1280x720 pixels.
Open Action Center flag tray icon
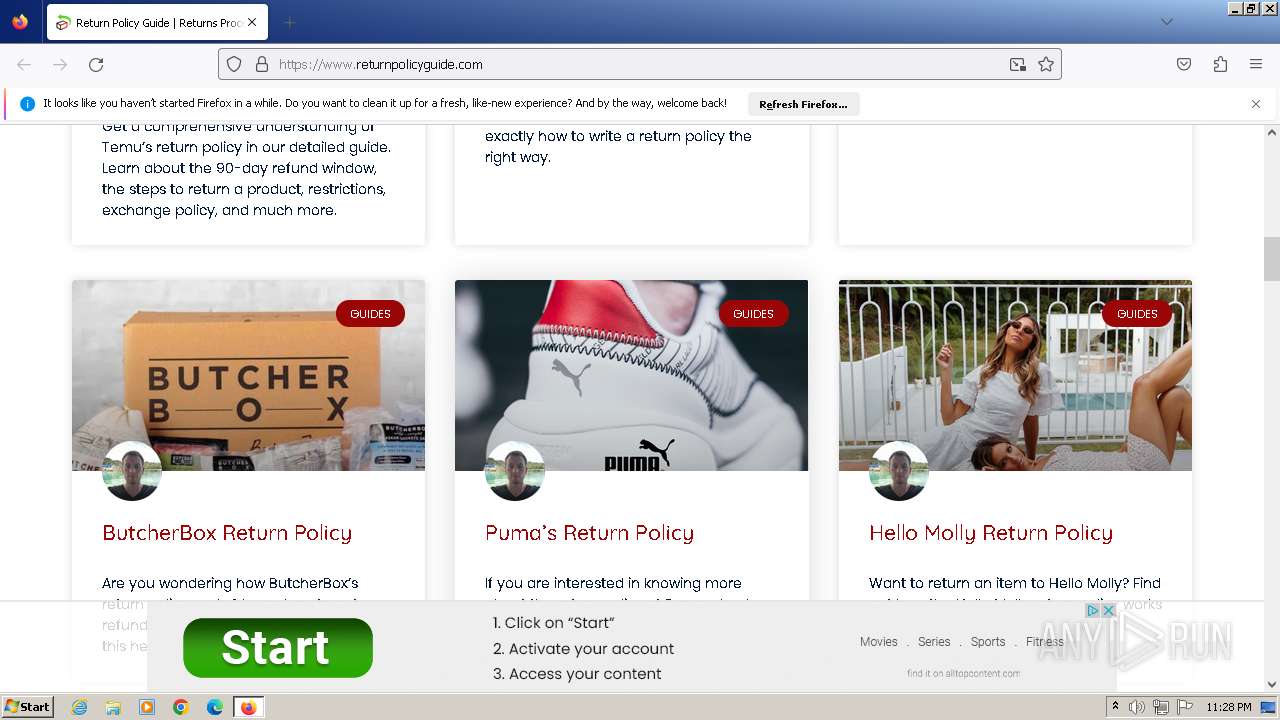pos(1185,707)
